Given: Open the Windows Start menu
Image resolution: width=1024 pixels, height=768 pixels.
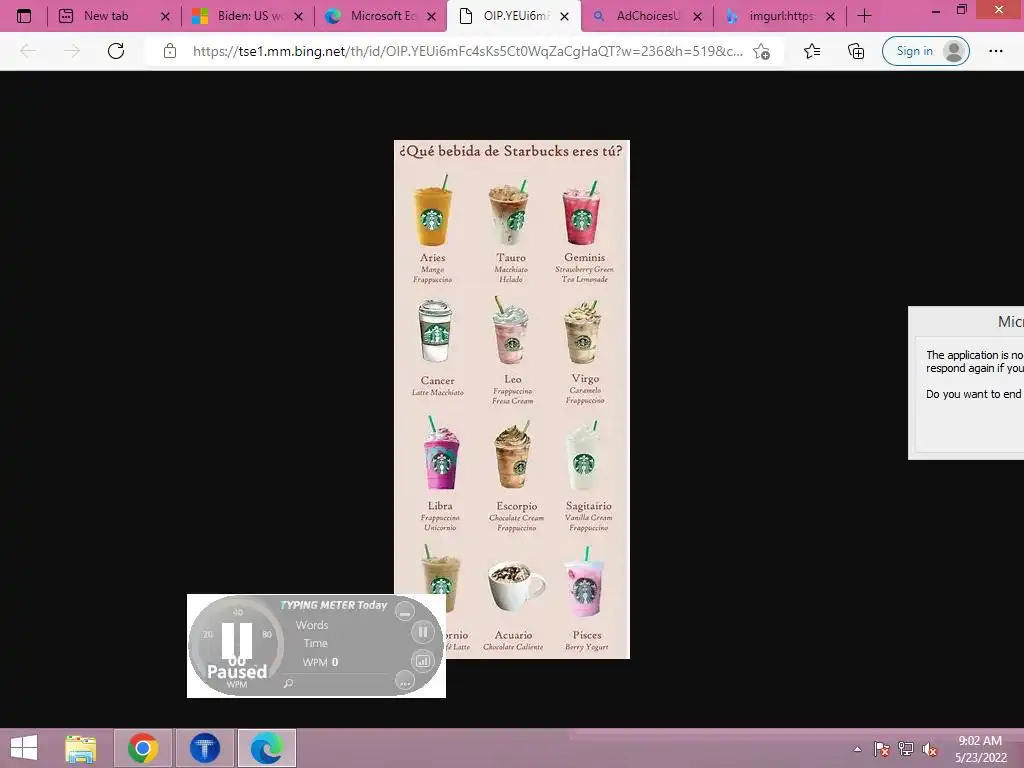Looking at the screenshot, I should coord(24,748).
